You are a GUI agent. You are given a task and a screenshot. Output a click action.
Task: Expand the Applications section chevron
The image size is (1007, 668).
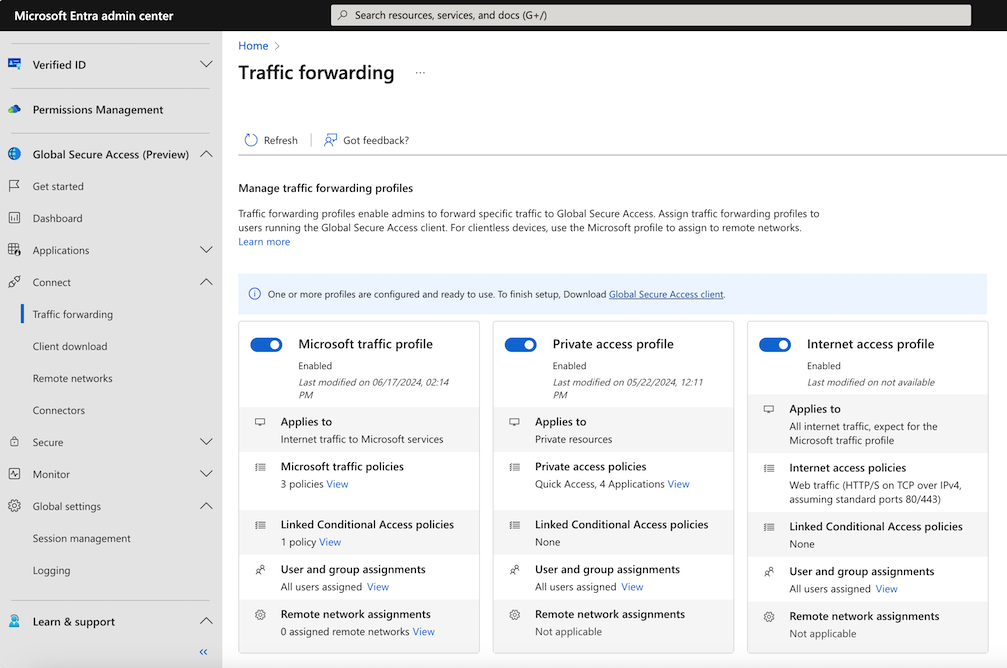coord(206,250)
